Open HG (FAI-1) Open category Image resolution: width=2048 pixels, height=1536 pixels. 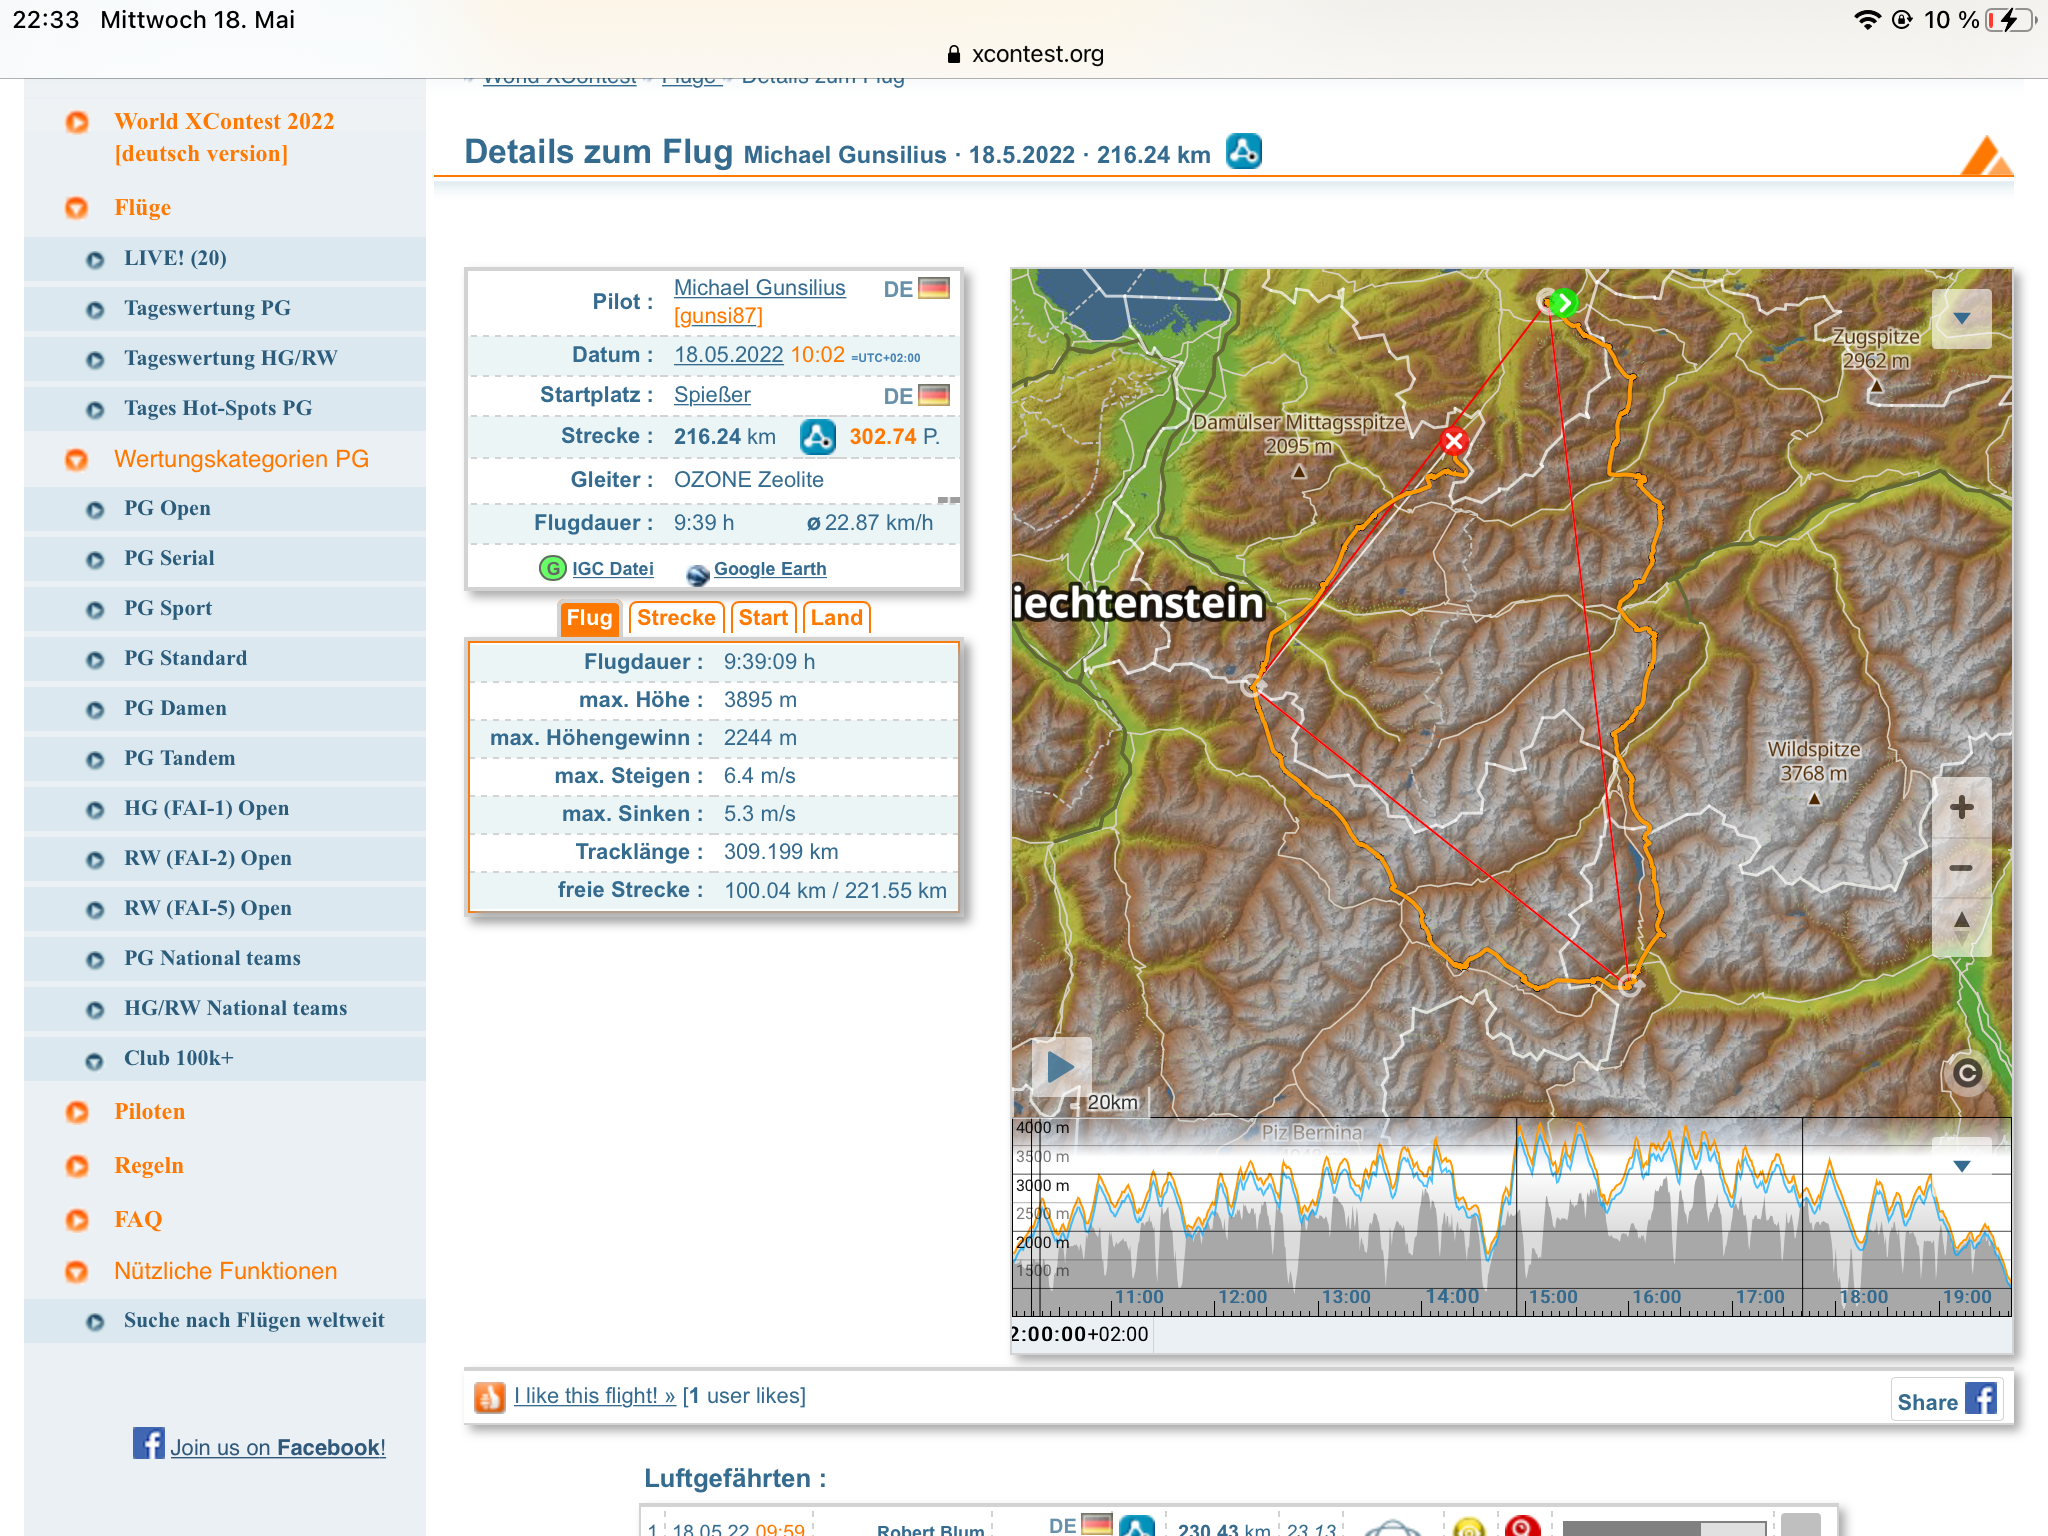(x=225, y=809)
